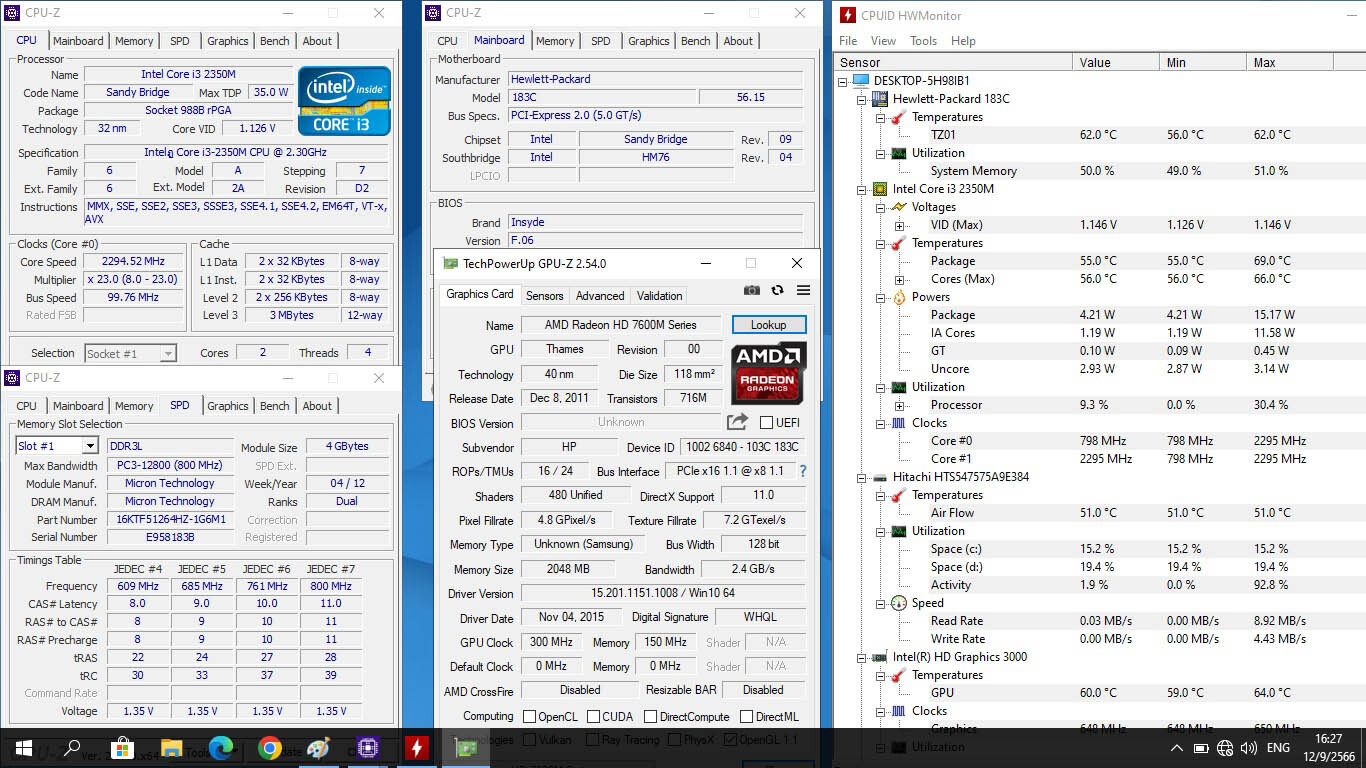Click the ENG language indicator

(1278, 748)
